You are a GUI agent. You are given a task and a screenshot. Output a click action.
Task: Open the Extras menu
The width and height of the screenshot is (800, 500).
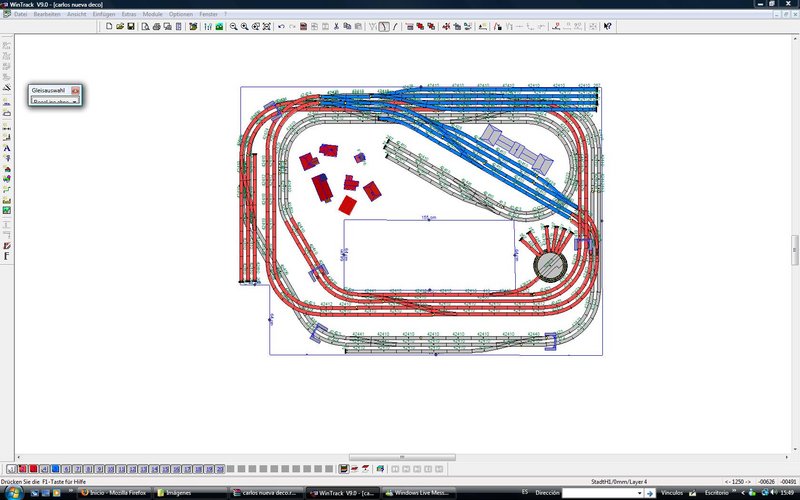coord(129,14)
